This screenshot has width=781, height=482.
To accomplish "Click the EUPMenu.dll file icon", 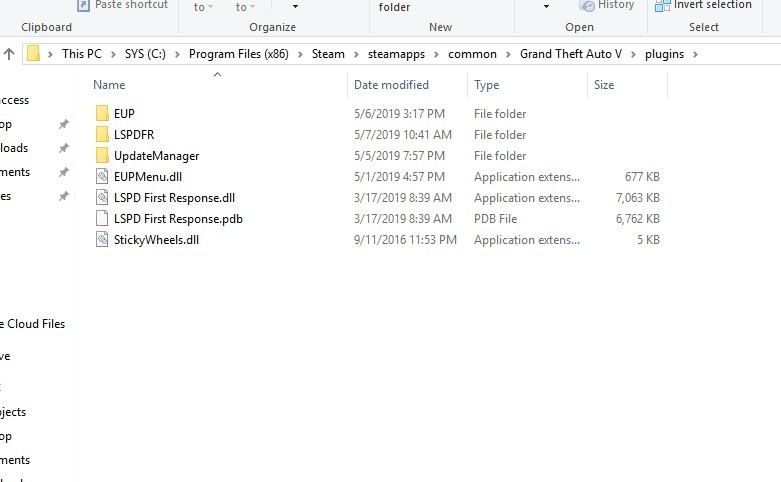I will tap(102, 176).
